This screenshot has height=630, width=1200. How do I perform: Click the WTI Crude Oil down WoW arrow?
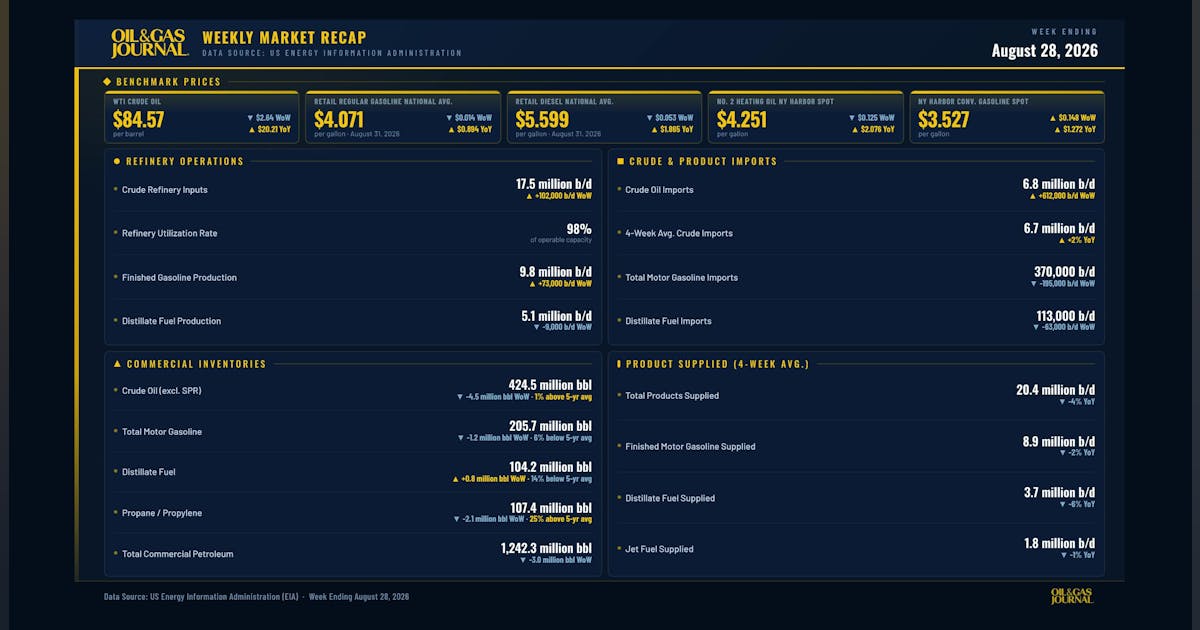pos(250,117)
